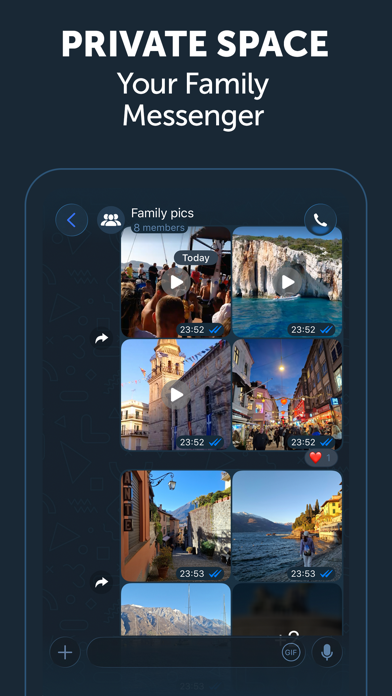Viewport: 392px width, 696px height.
Task: Play the crowded boat video
Action: click(x=176, y=282)
